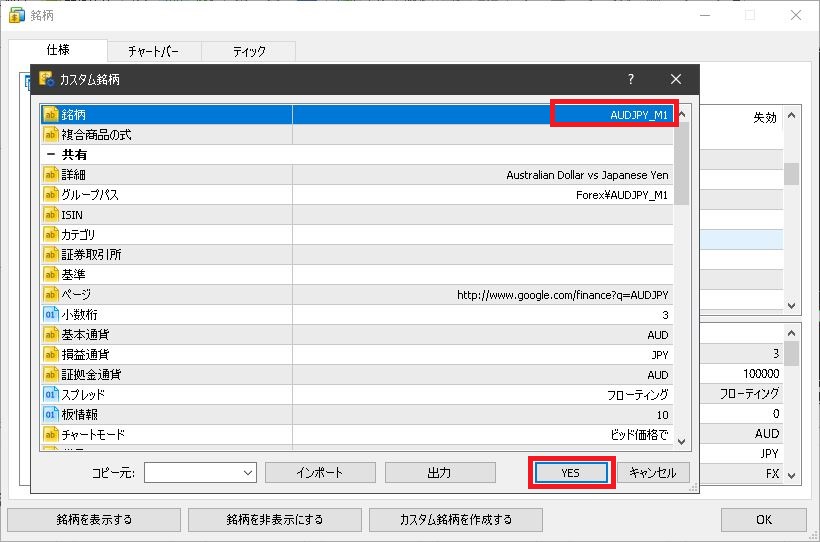
Task: Click the Australian Dollar vs Japanese Yen value
Action: 587,175
